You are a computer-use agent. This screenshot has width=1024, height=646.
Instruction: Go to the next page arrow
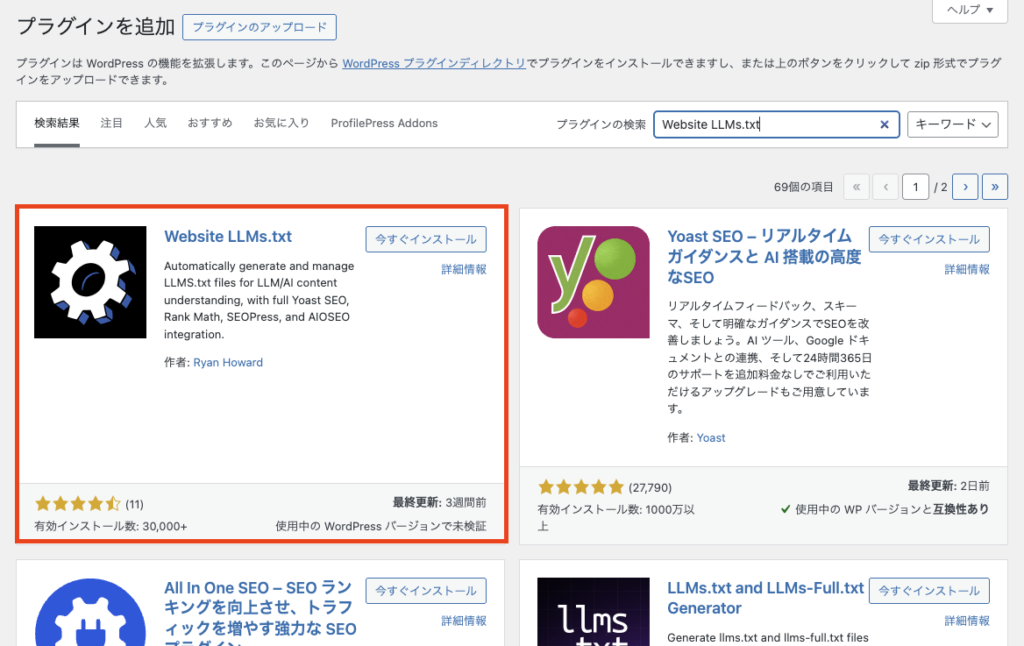964,186
